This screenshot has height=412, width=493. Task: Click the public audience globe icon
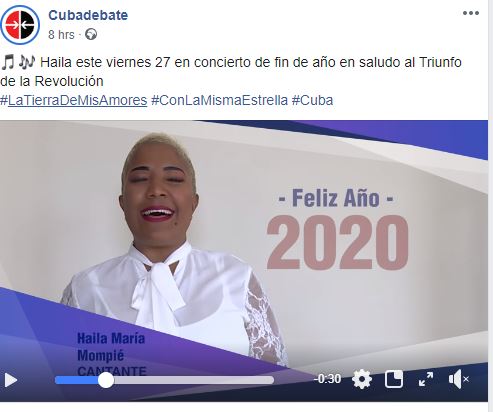coord(91,34)
